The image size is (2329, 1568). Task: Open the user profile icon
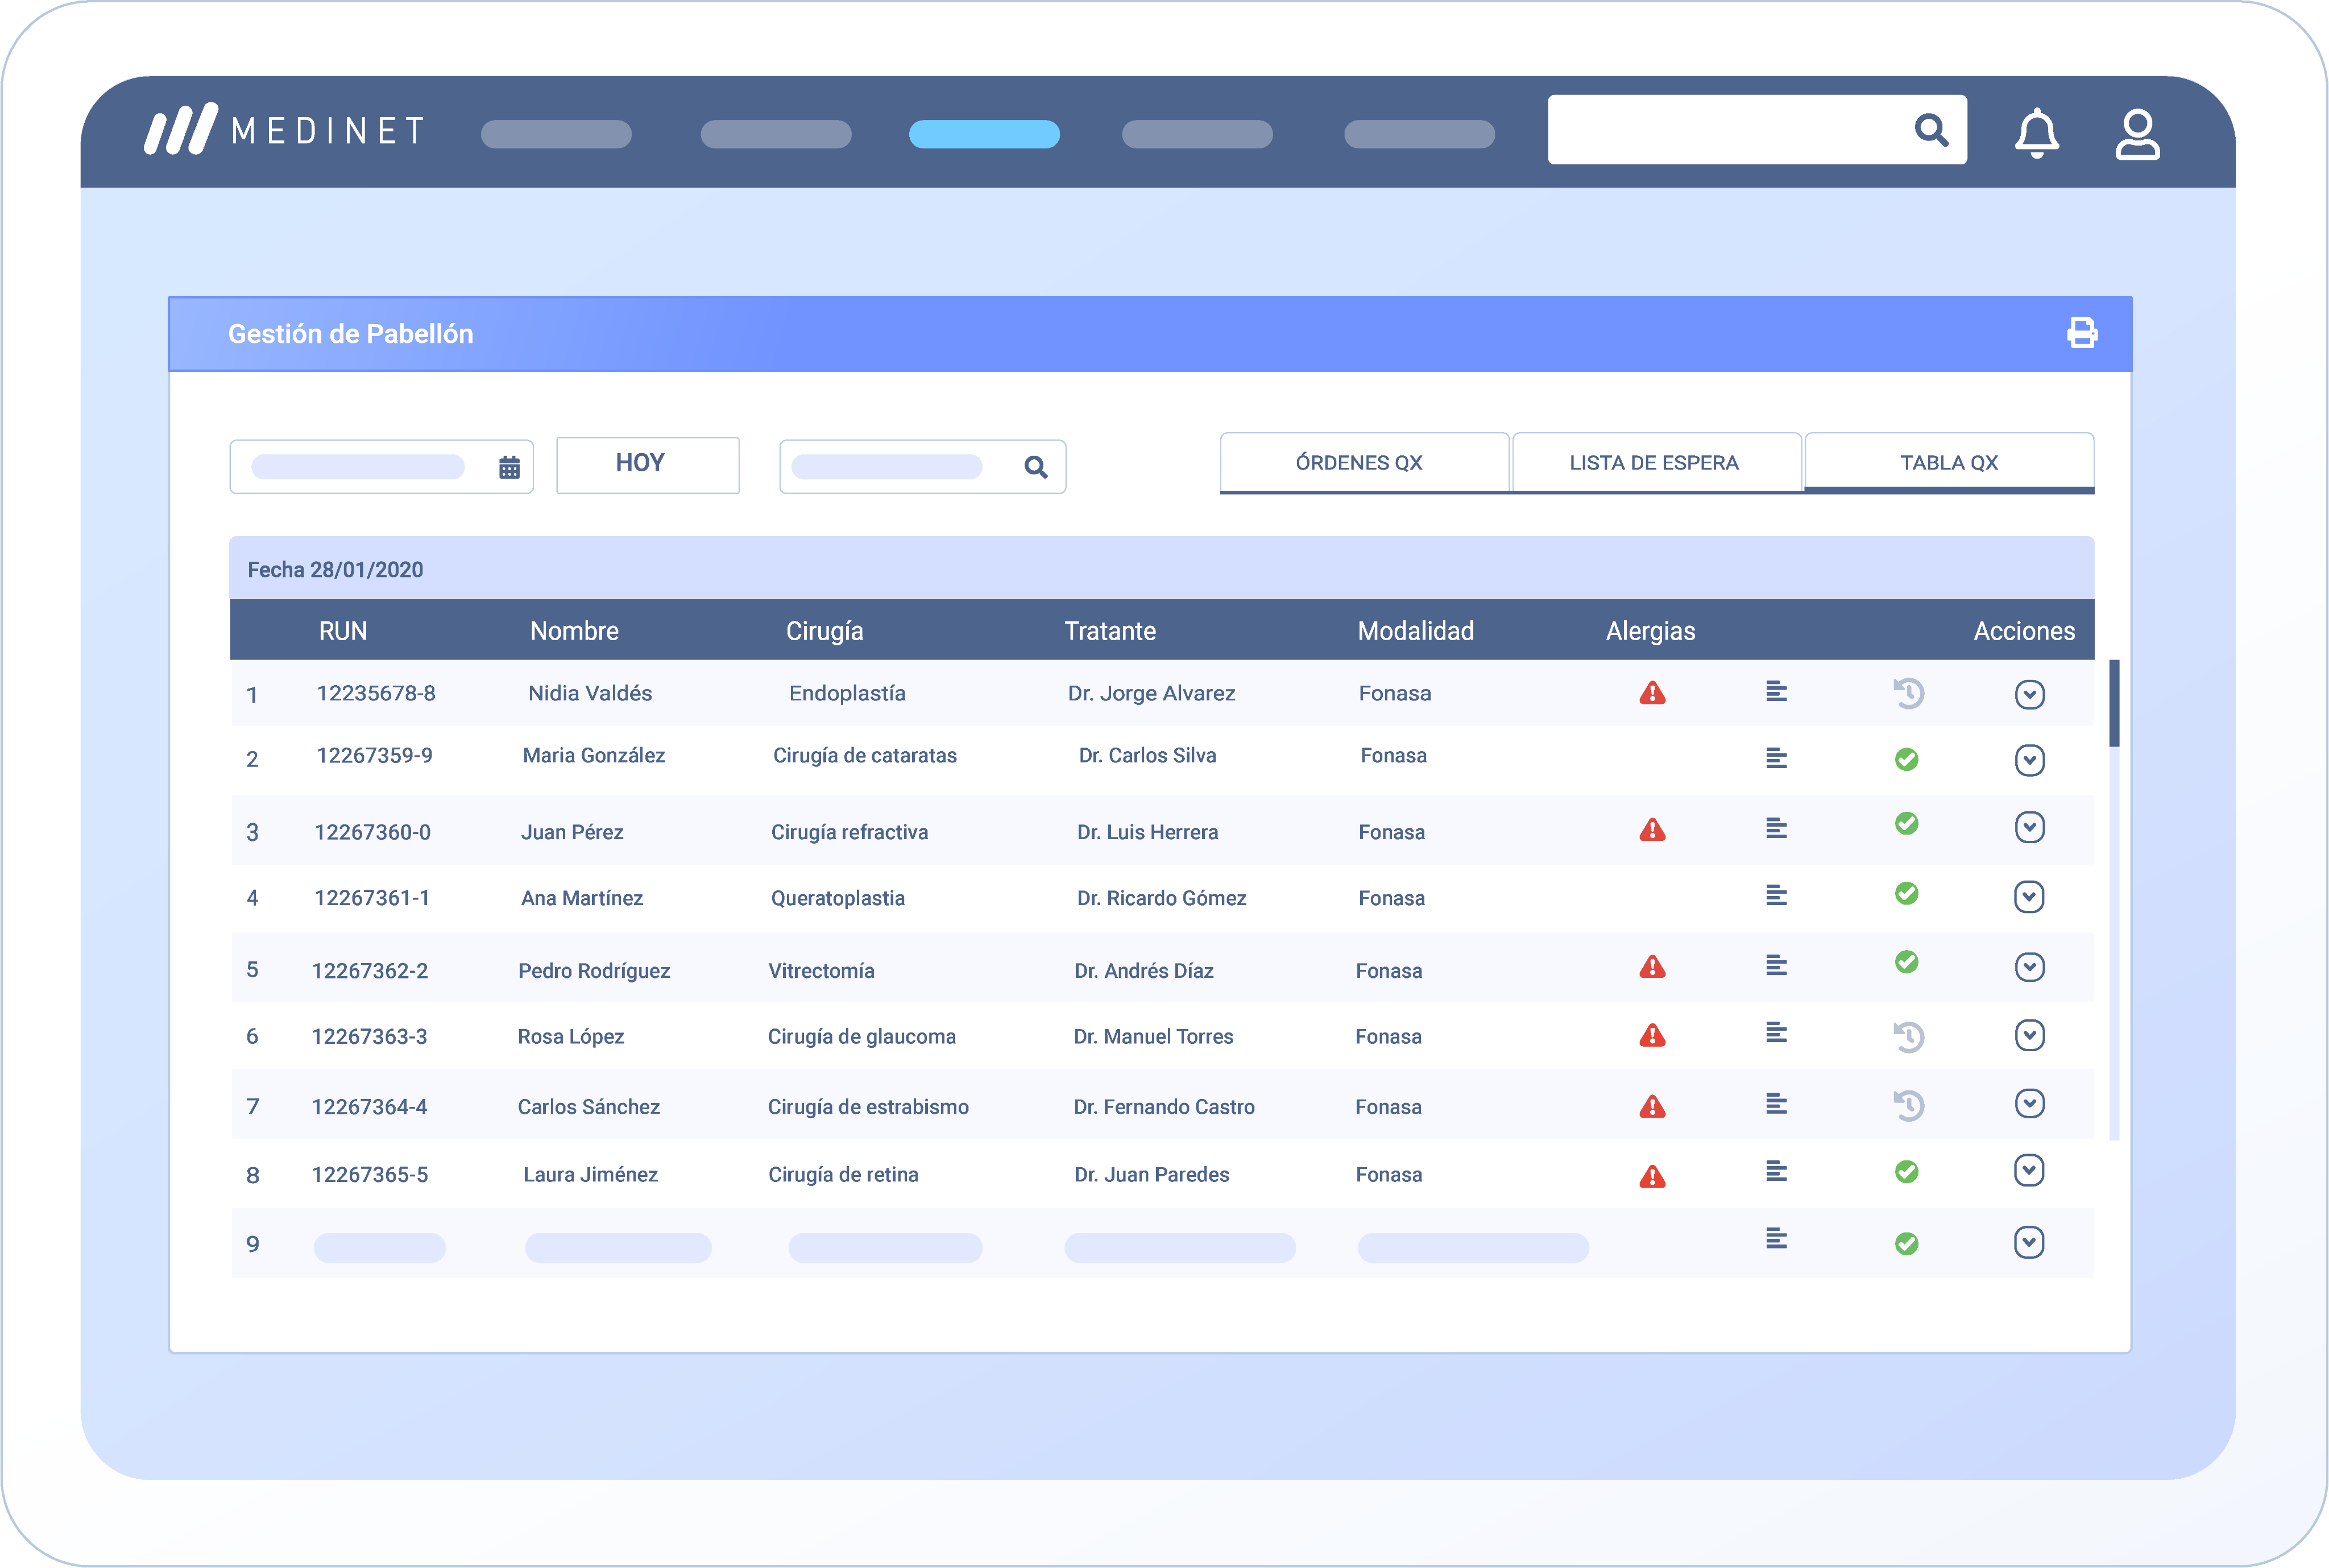pos(2137,134)
